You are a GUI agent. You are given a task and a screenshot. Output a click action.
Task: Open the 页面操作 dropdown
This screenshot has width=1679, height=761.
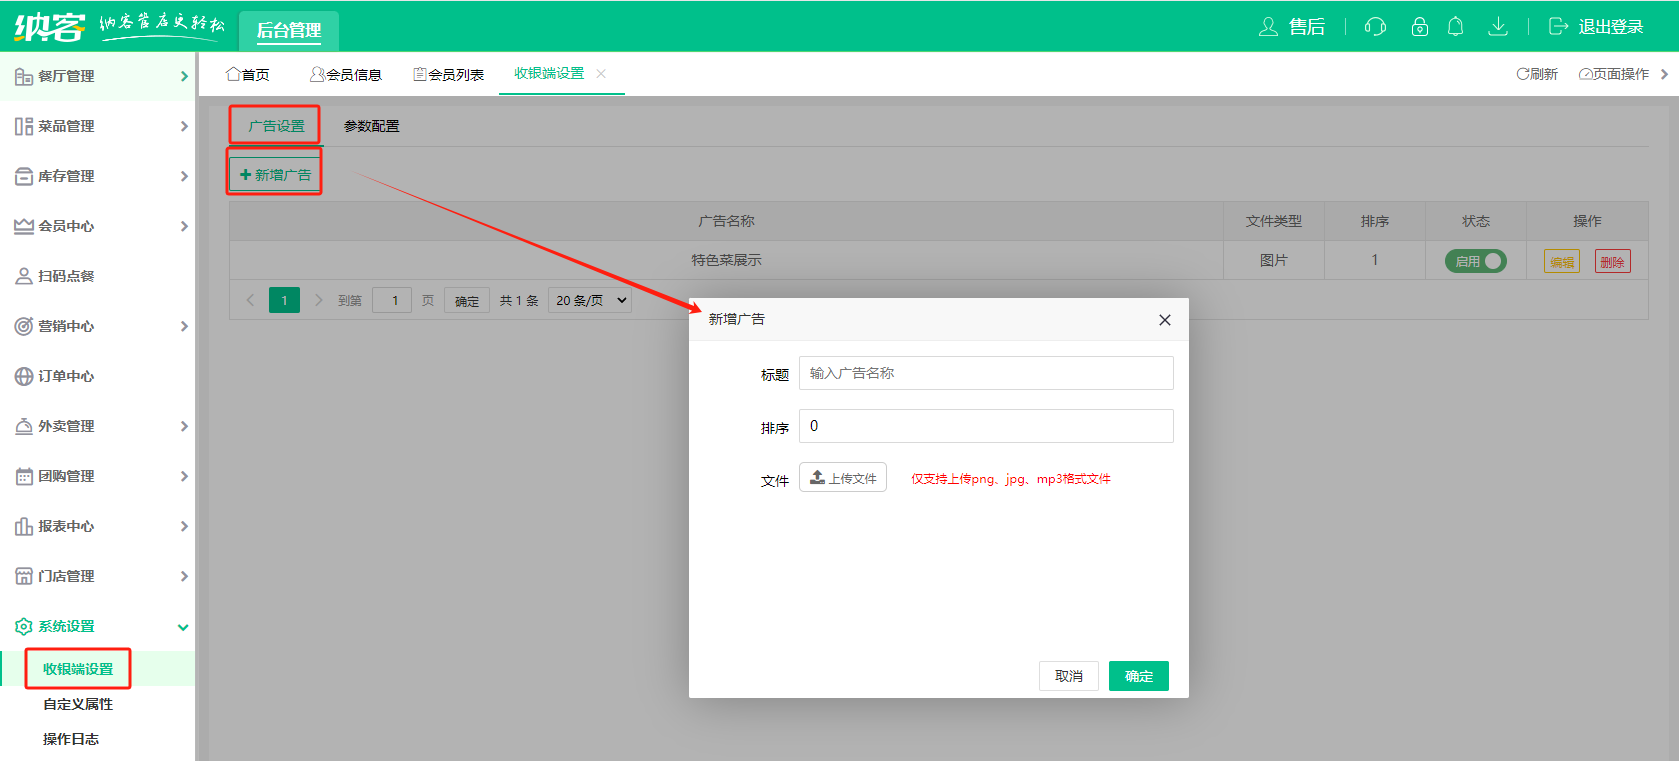pos(1622,74)
